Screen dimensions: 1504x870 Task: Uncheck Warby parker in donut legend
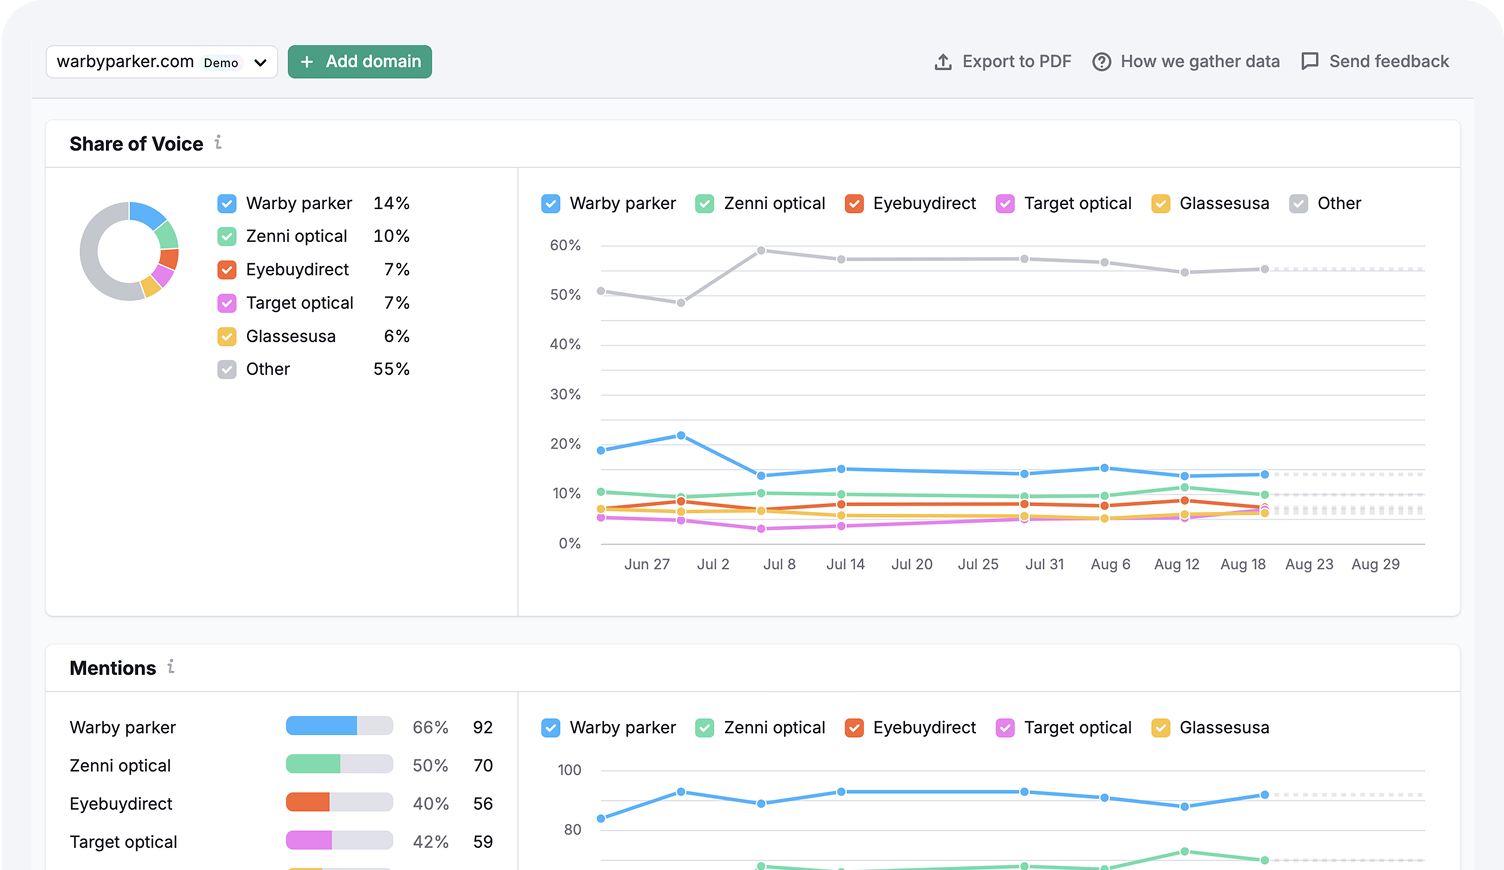227,203
